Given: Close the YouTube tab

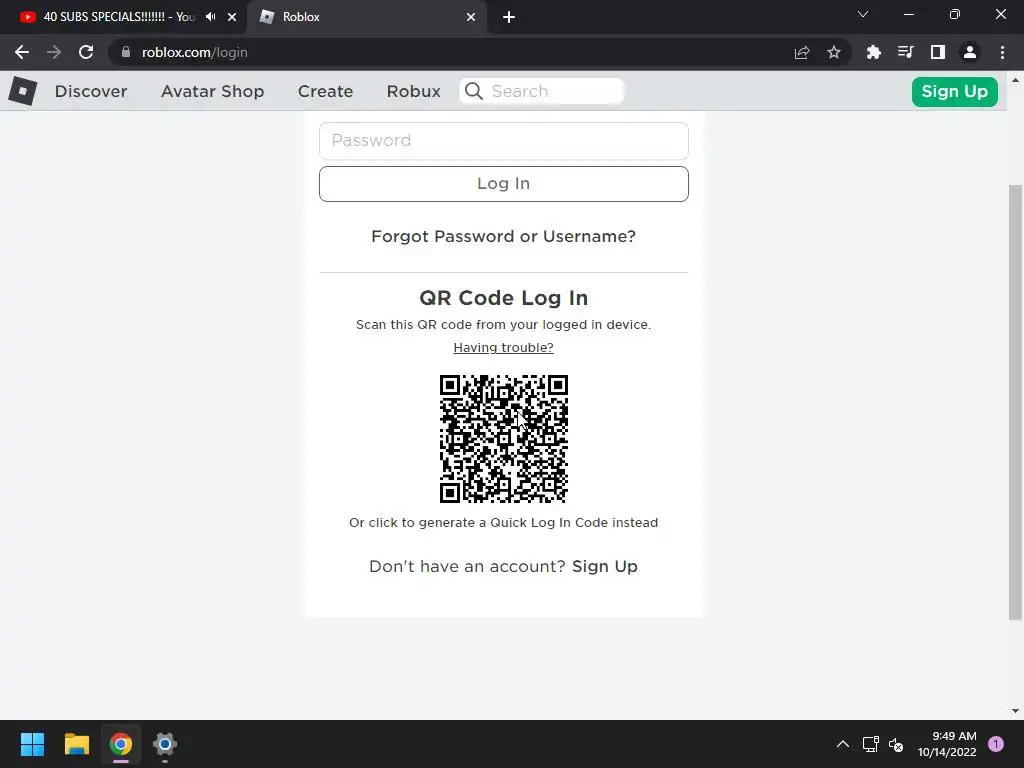Looking at the screenshot, I should coord(232,17).
